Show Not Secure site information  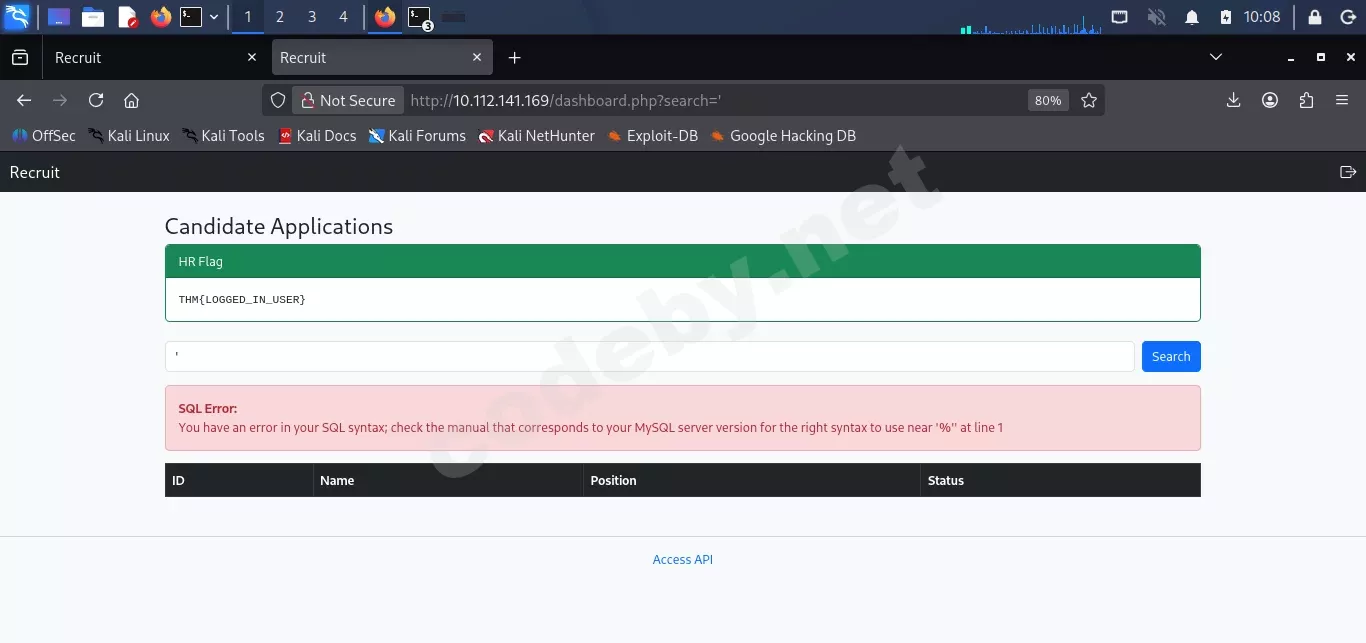click(x=348, y=100)
